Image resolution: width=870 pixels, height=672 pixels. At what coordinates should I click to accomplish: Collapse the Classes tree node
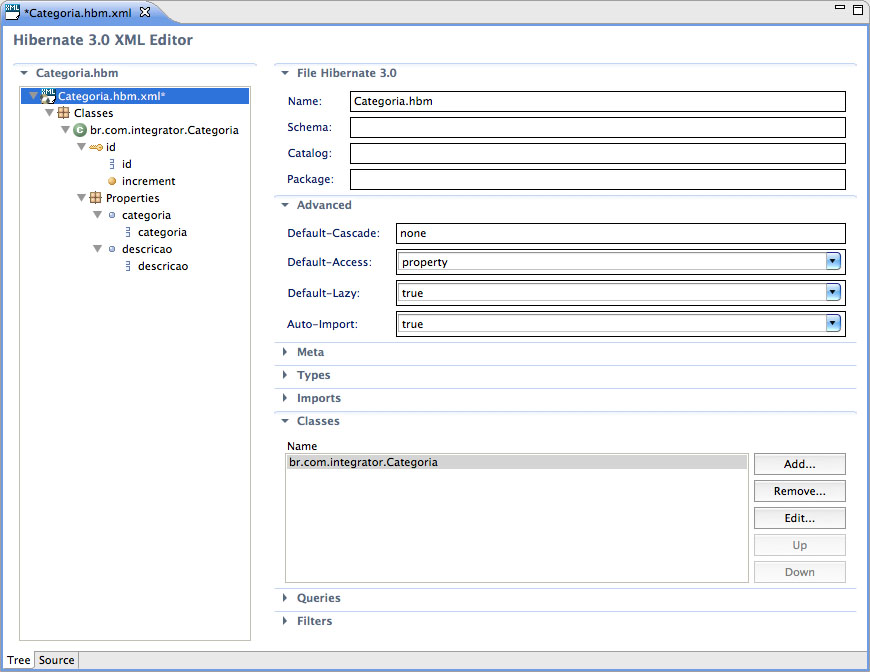point(49,113)
